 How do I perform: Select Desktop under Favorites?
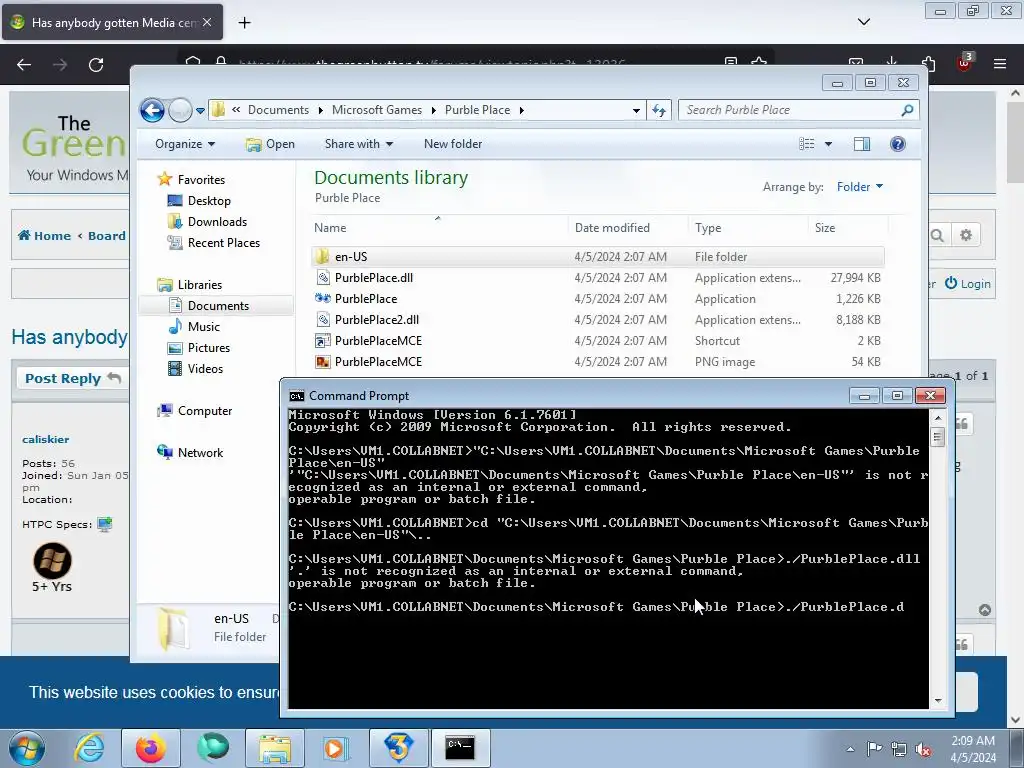coord(209,200)
